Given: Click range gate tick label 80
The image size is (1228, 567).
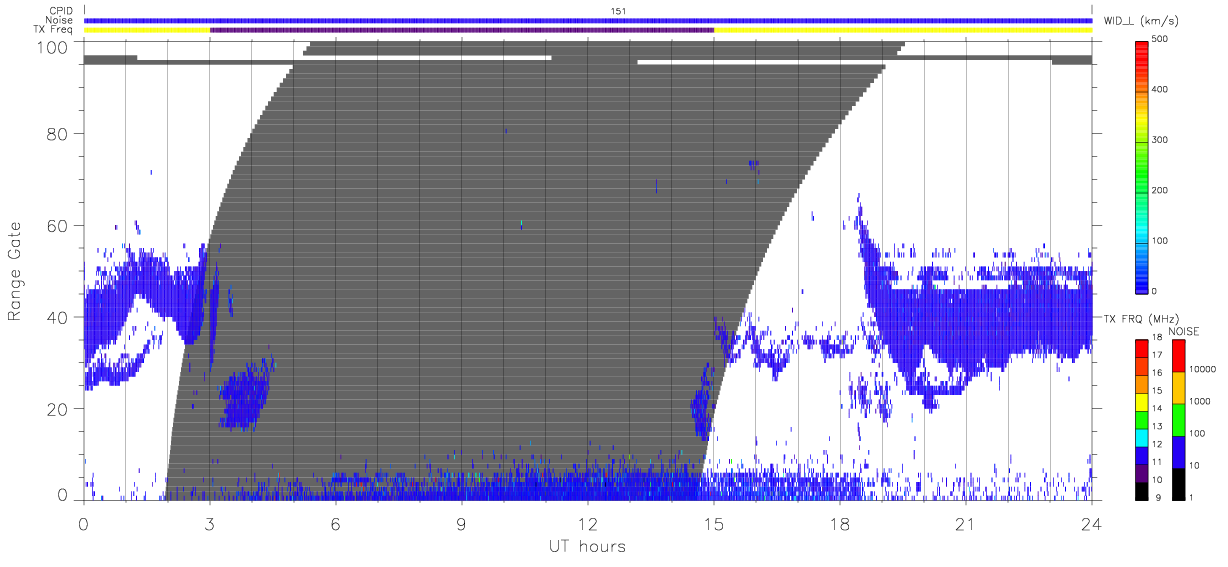Looking at the screenshot, I should coord(59,134).
